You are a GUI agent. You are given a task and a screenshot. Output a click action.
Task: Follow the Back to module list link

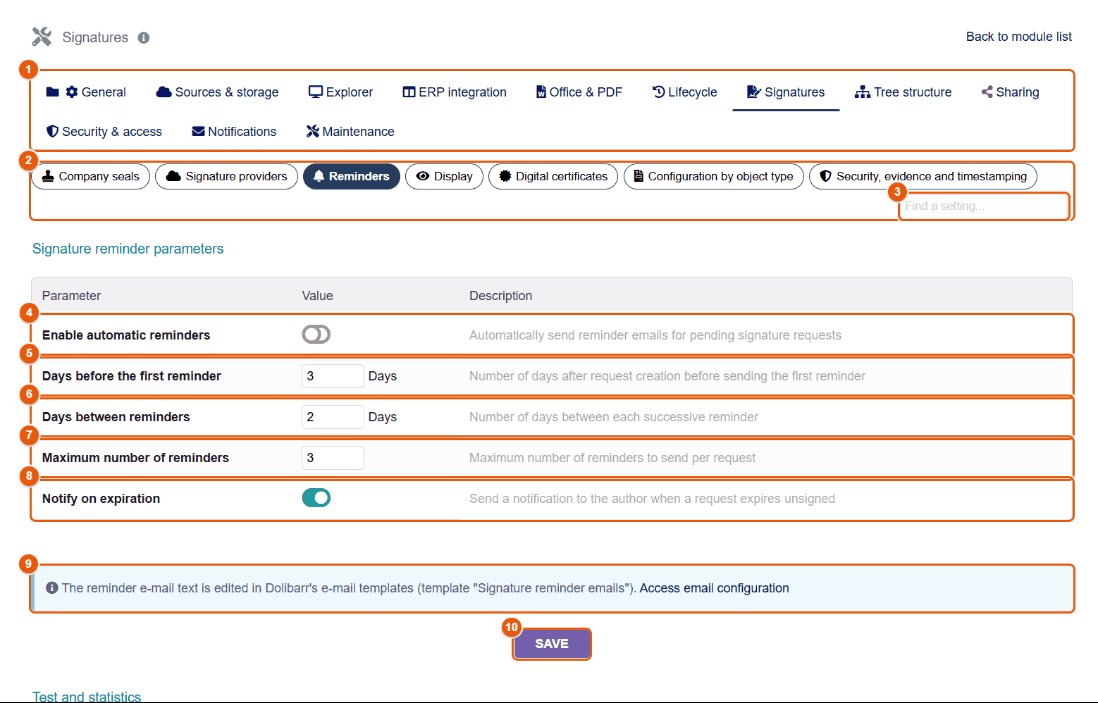tap(1019, 36)
